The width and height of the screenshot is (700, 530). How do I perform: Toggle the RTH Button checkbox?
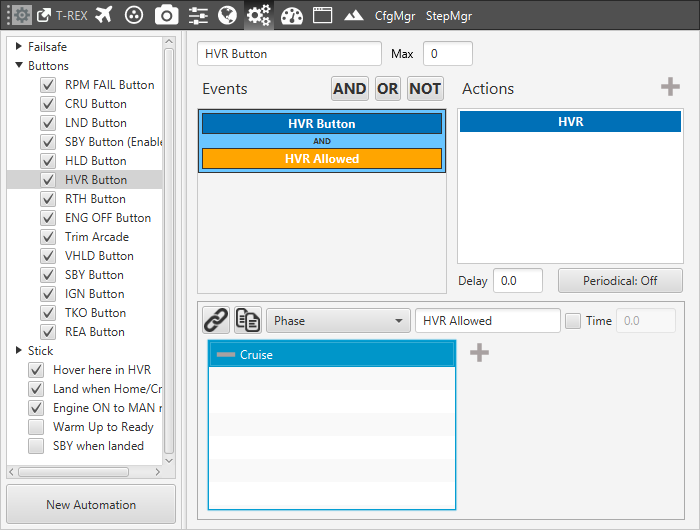click(48, 199)
